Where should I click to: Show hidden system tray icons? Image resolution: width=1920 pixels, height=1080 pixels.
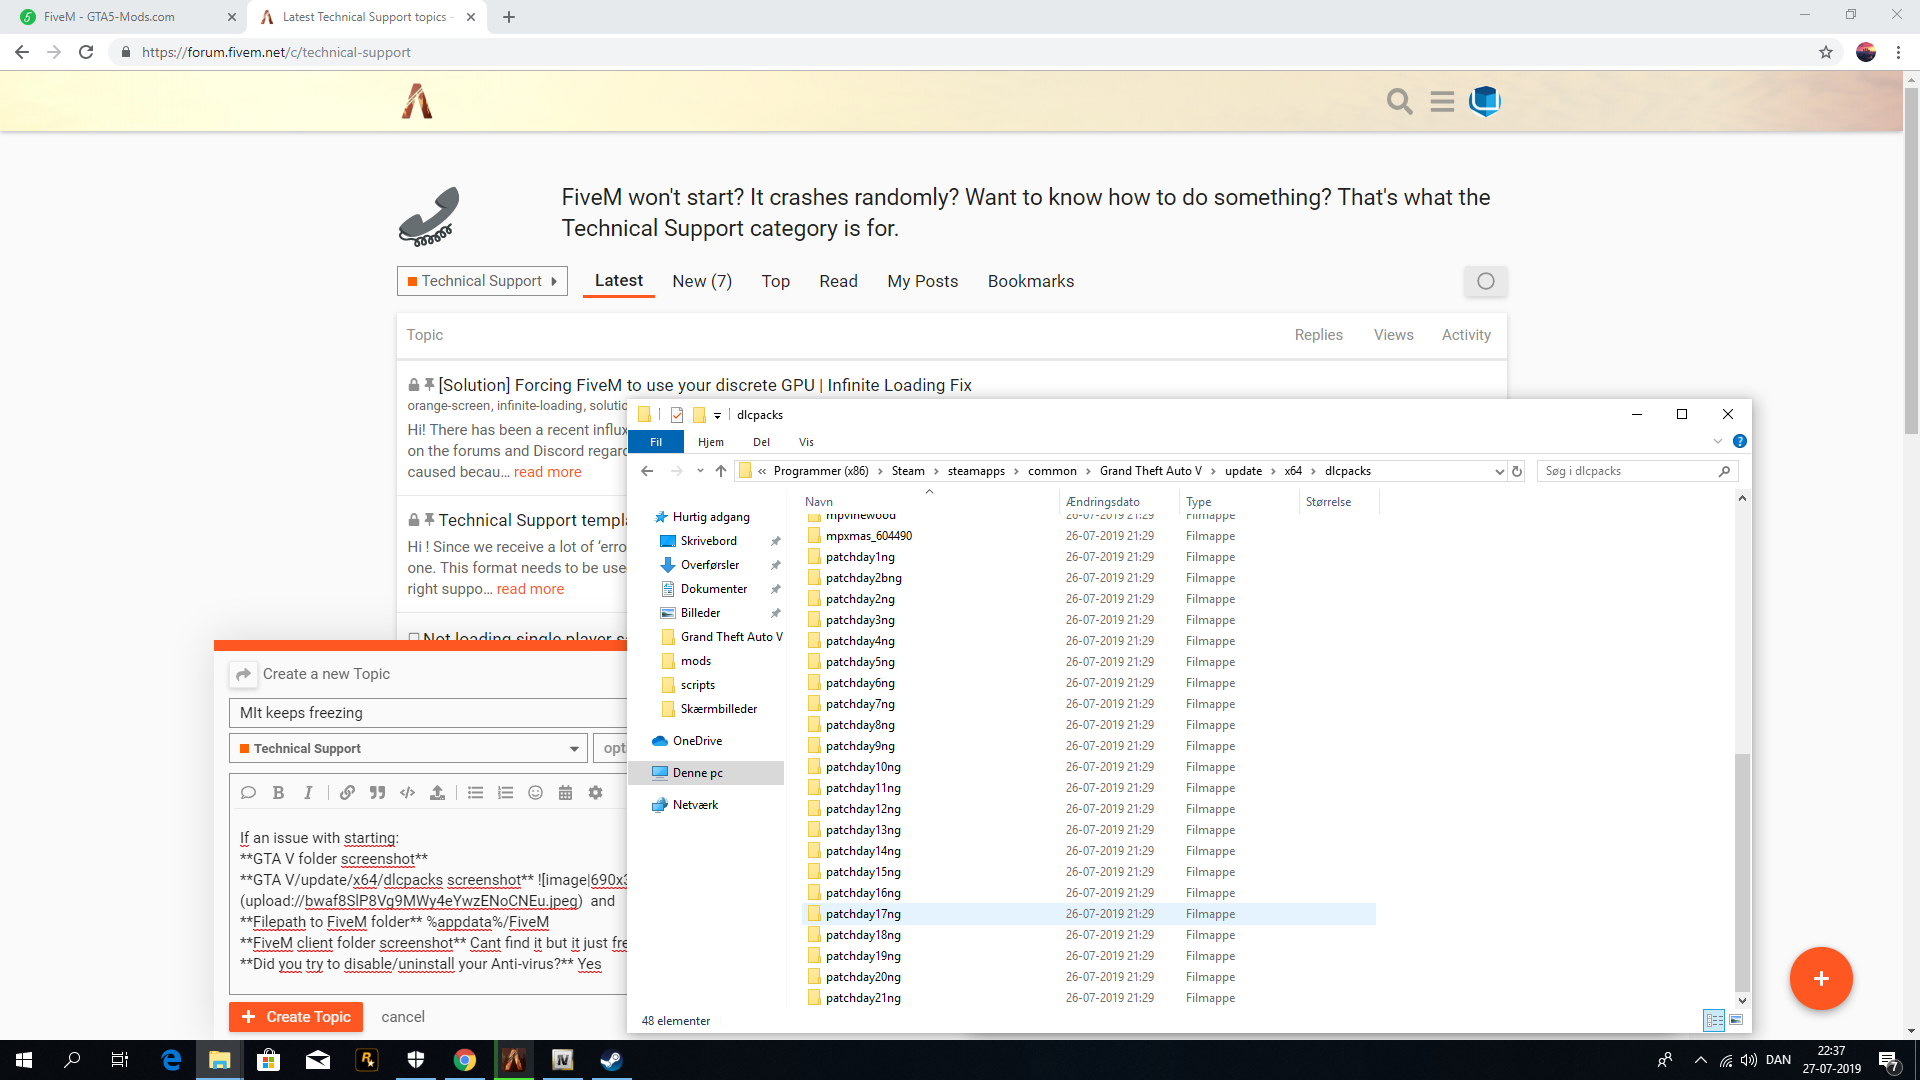[1701, 1060]
